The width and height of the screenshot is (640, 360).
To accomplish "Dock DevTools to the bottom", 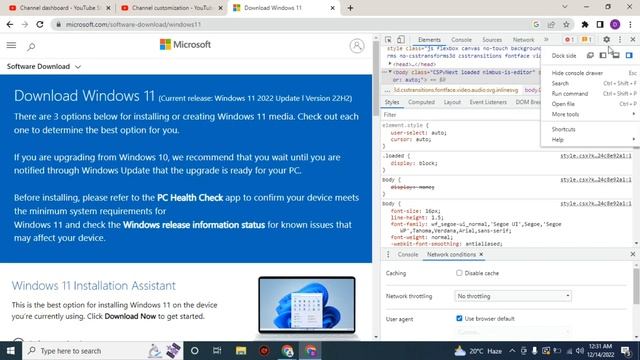I will [x=616, y=55].
